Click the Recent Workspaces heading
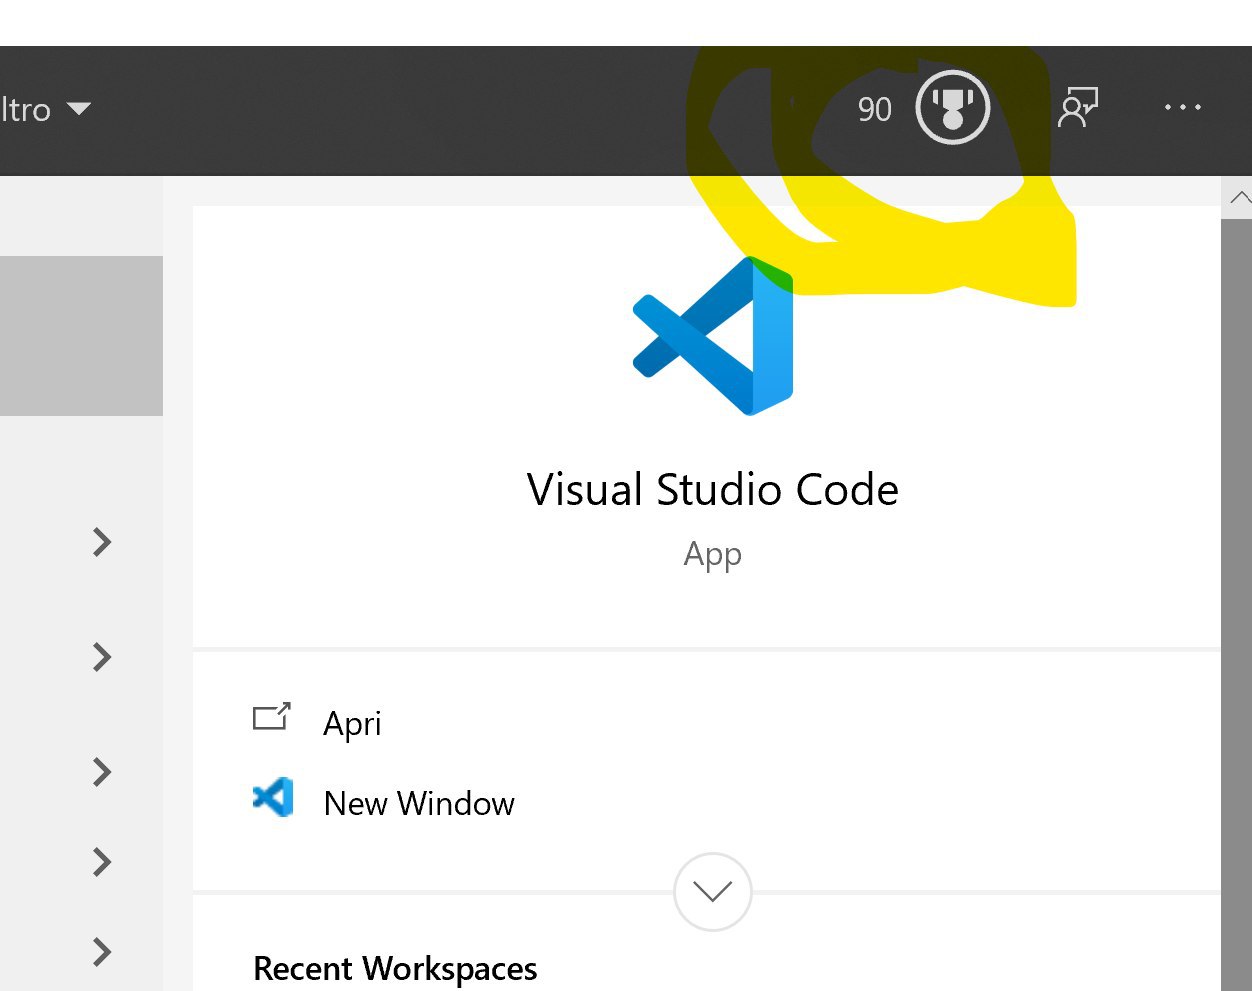 click(x=395, y=969)
